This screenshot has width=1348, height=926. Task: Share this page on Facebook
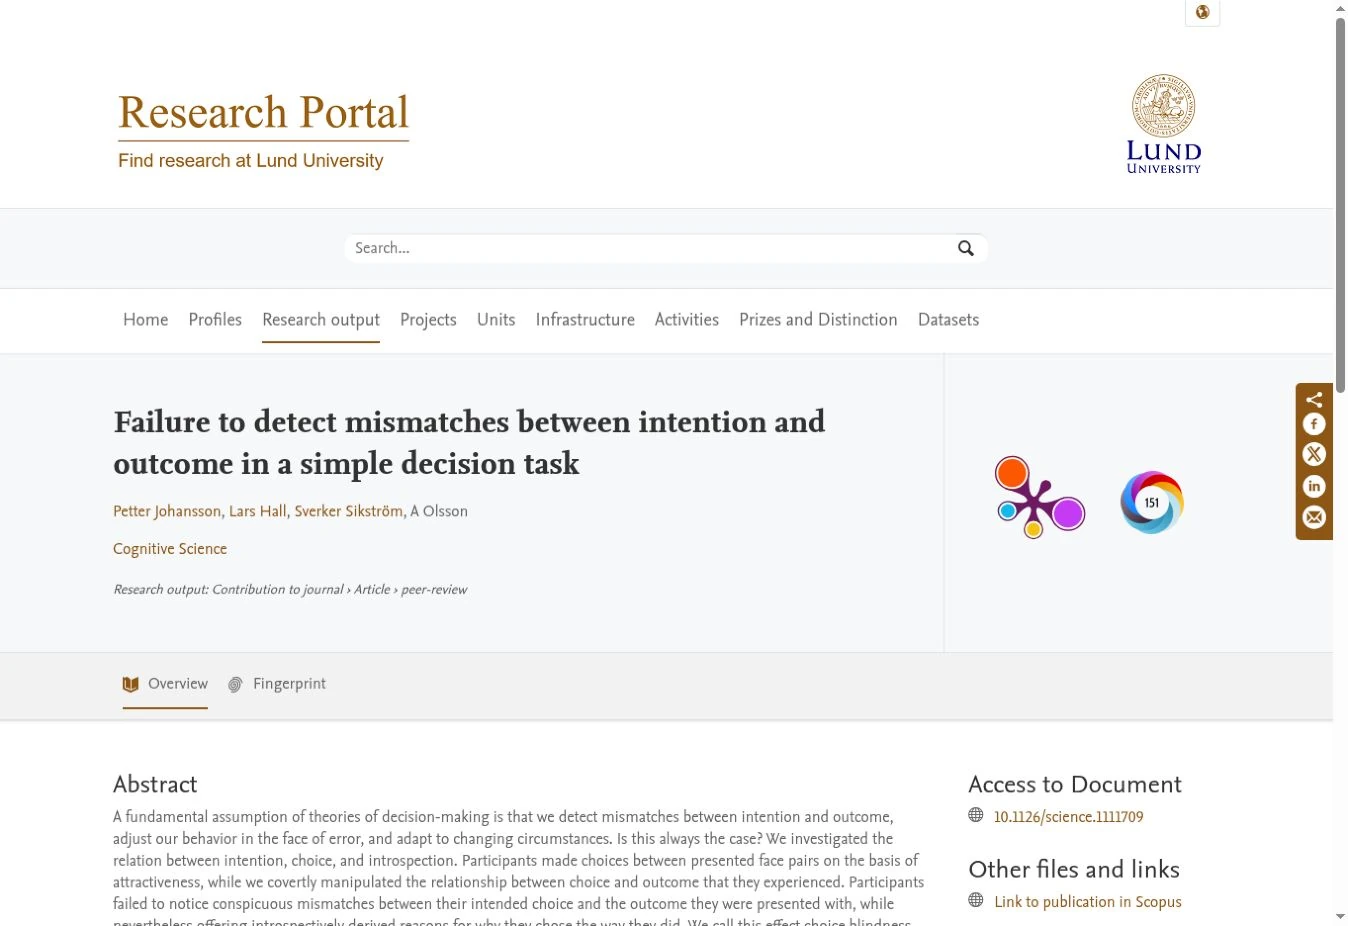[x=1314, y=425]
